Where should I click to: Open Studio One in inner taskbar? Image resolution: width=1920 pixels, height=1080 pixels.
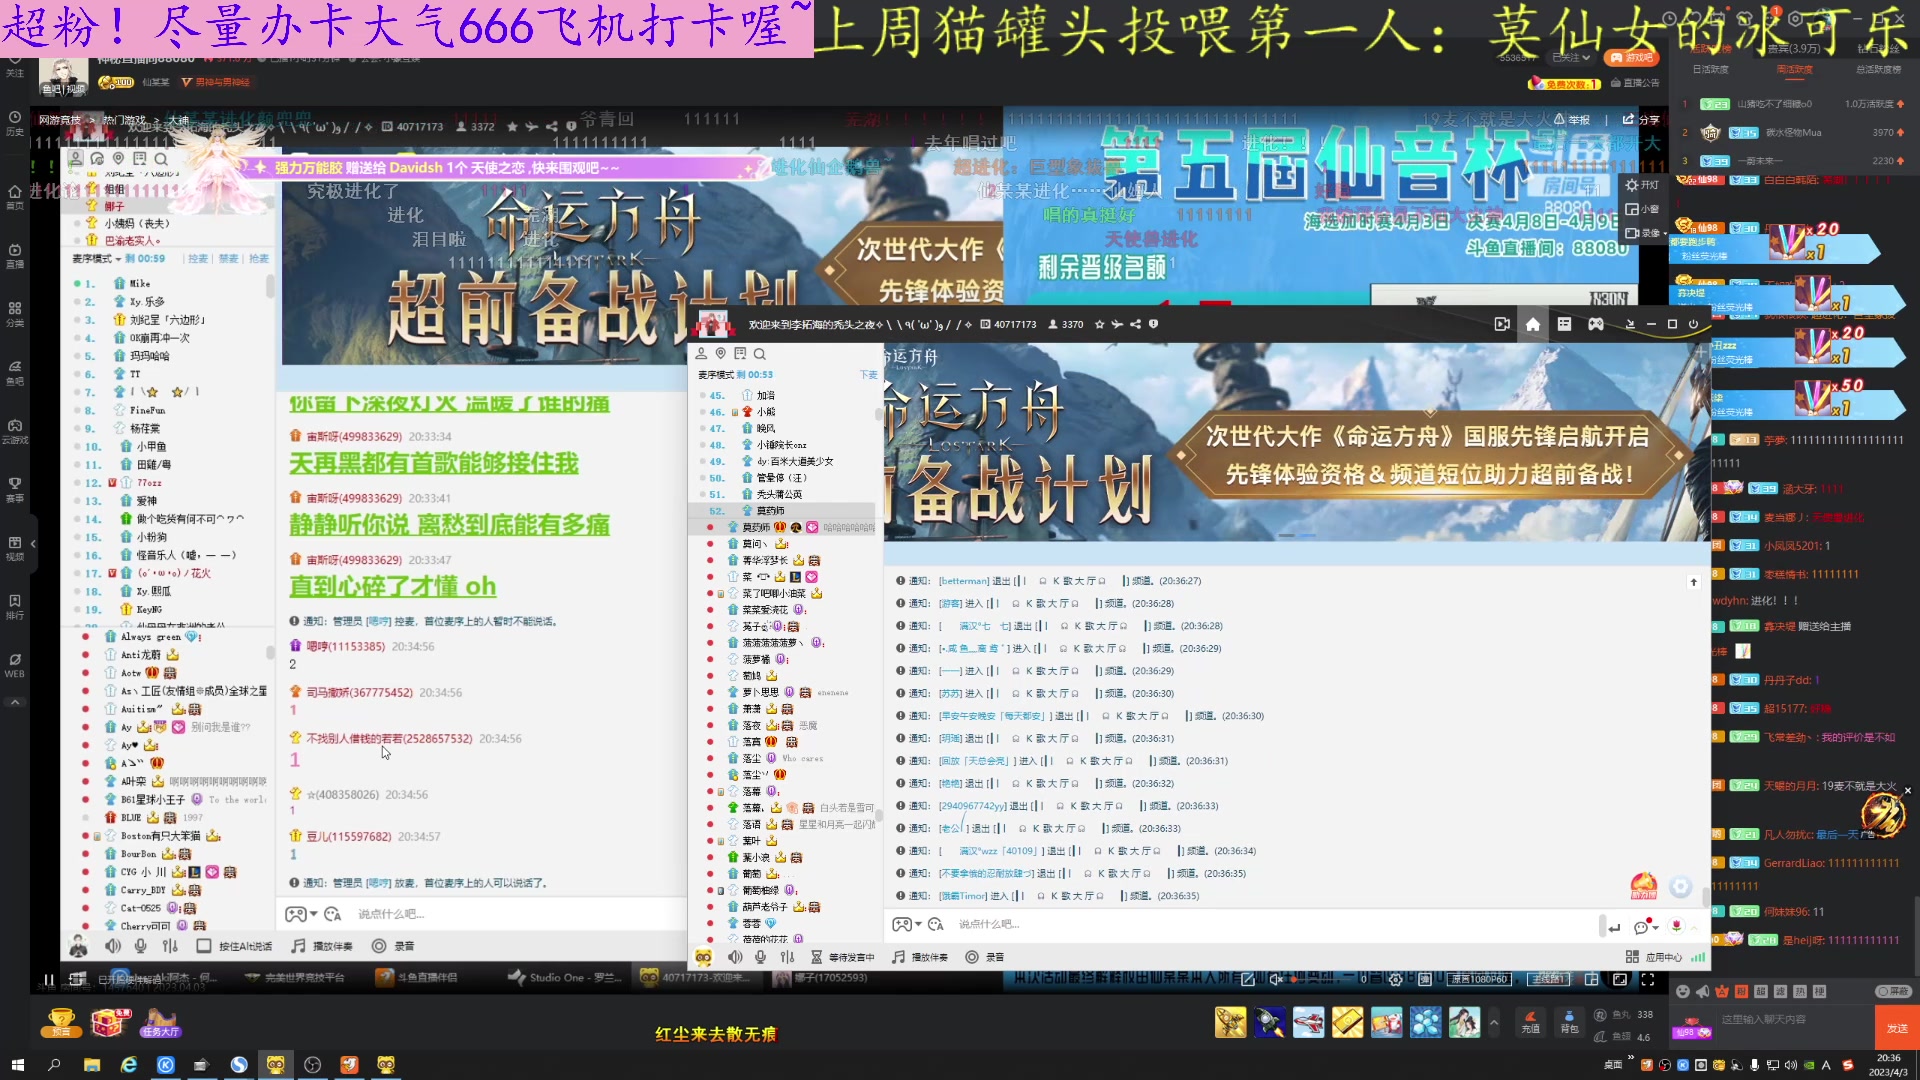tap(564, 977)
